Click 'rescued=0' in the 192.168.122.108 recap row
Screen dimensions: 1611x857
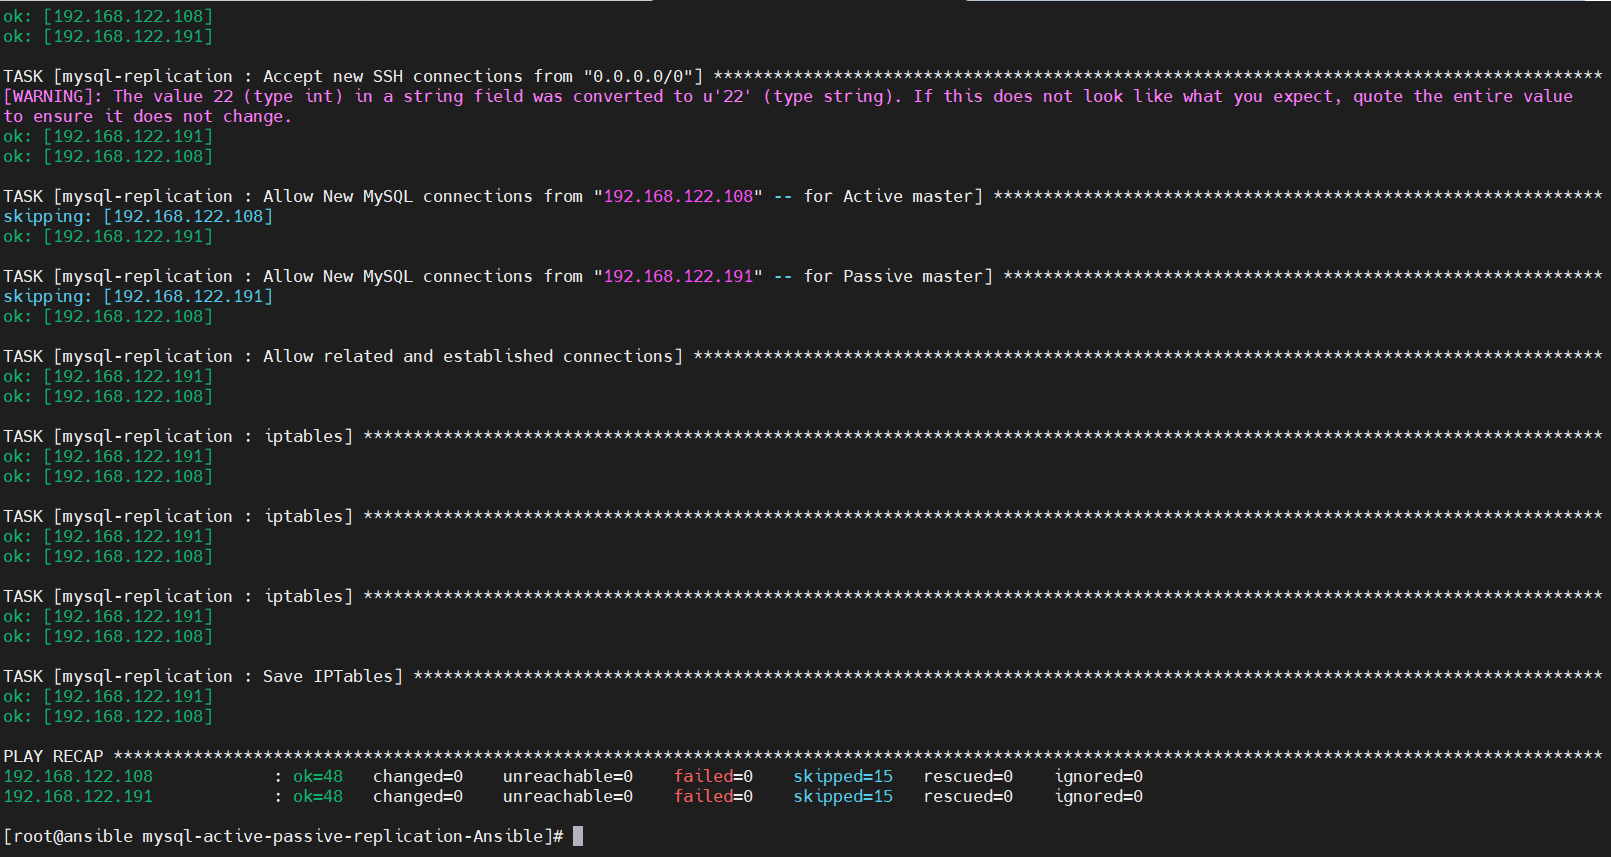coord(968,776)
